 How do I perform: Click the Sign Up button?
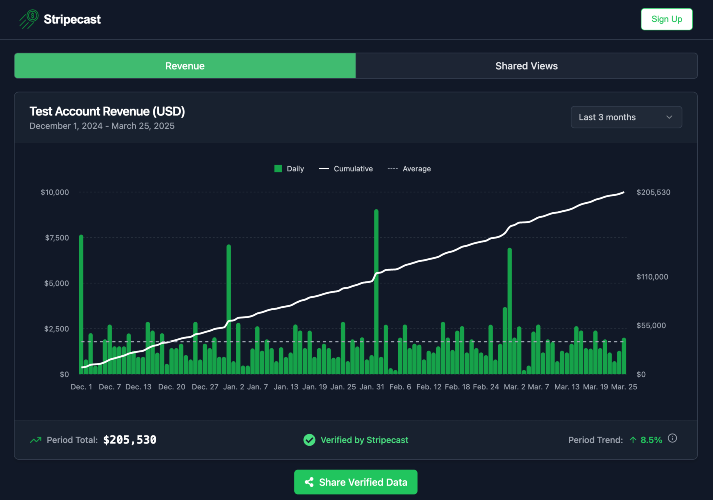(667, 19)
